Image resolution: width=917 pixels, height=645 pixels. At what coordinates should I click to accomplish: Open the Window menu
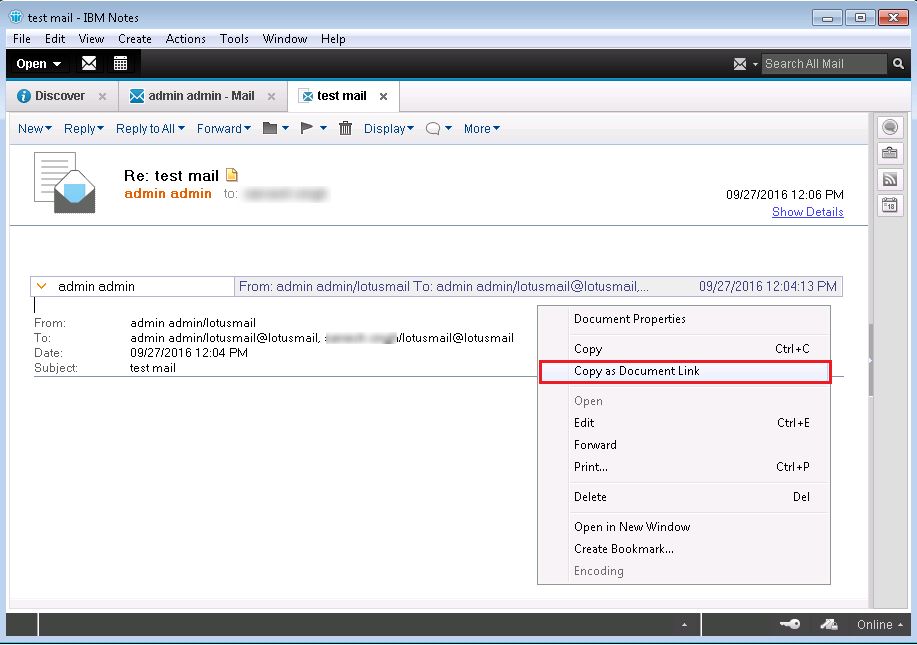pyautogui.click(x=285, y=39)
